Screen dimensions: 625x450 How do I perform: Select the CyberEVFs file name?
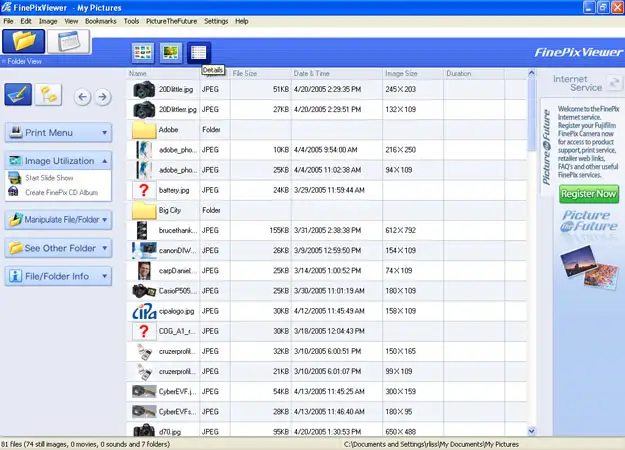[x=177, y=412]
